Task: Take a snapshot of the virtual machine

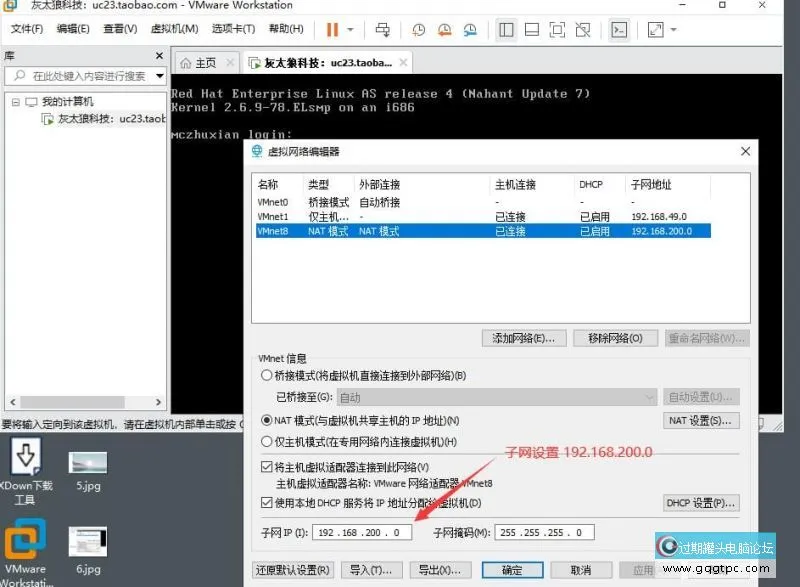Action: coord(417,30)
